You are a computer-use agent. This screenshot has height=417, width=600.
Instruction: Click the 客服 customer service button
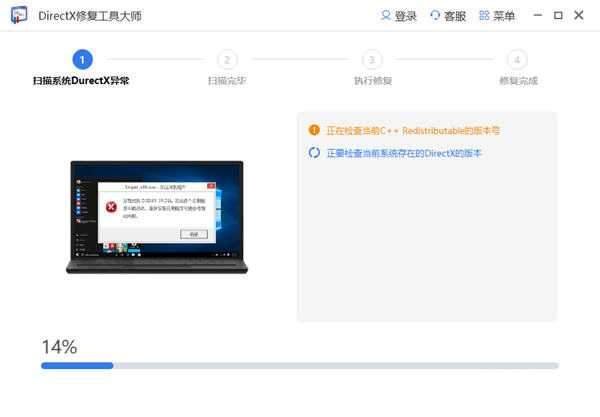point(448,16)
